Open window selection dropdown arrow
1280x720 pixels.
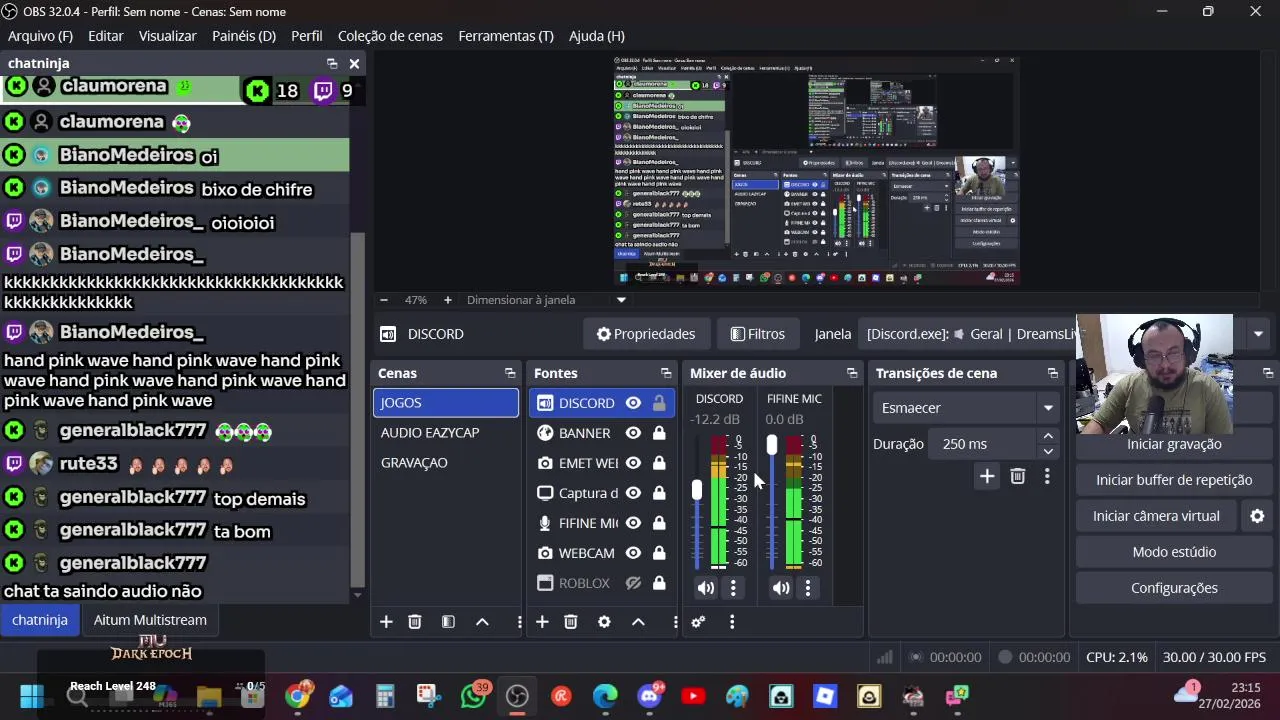(x=1258, y=334)
